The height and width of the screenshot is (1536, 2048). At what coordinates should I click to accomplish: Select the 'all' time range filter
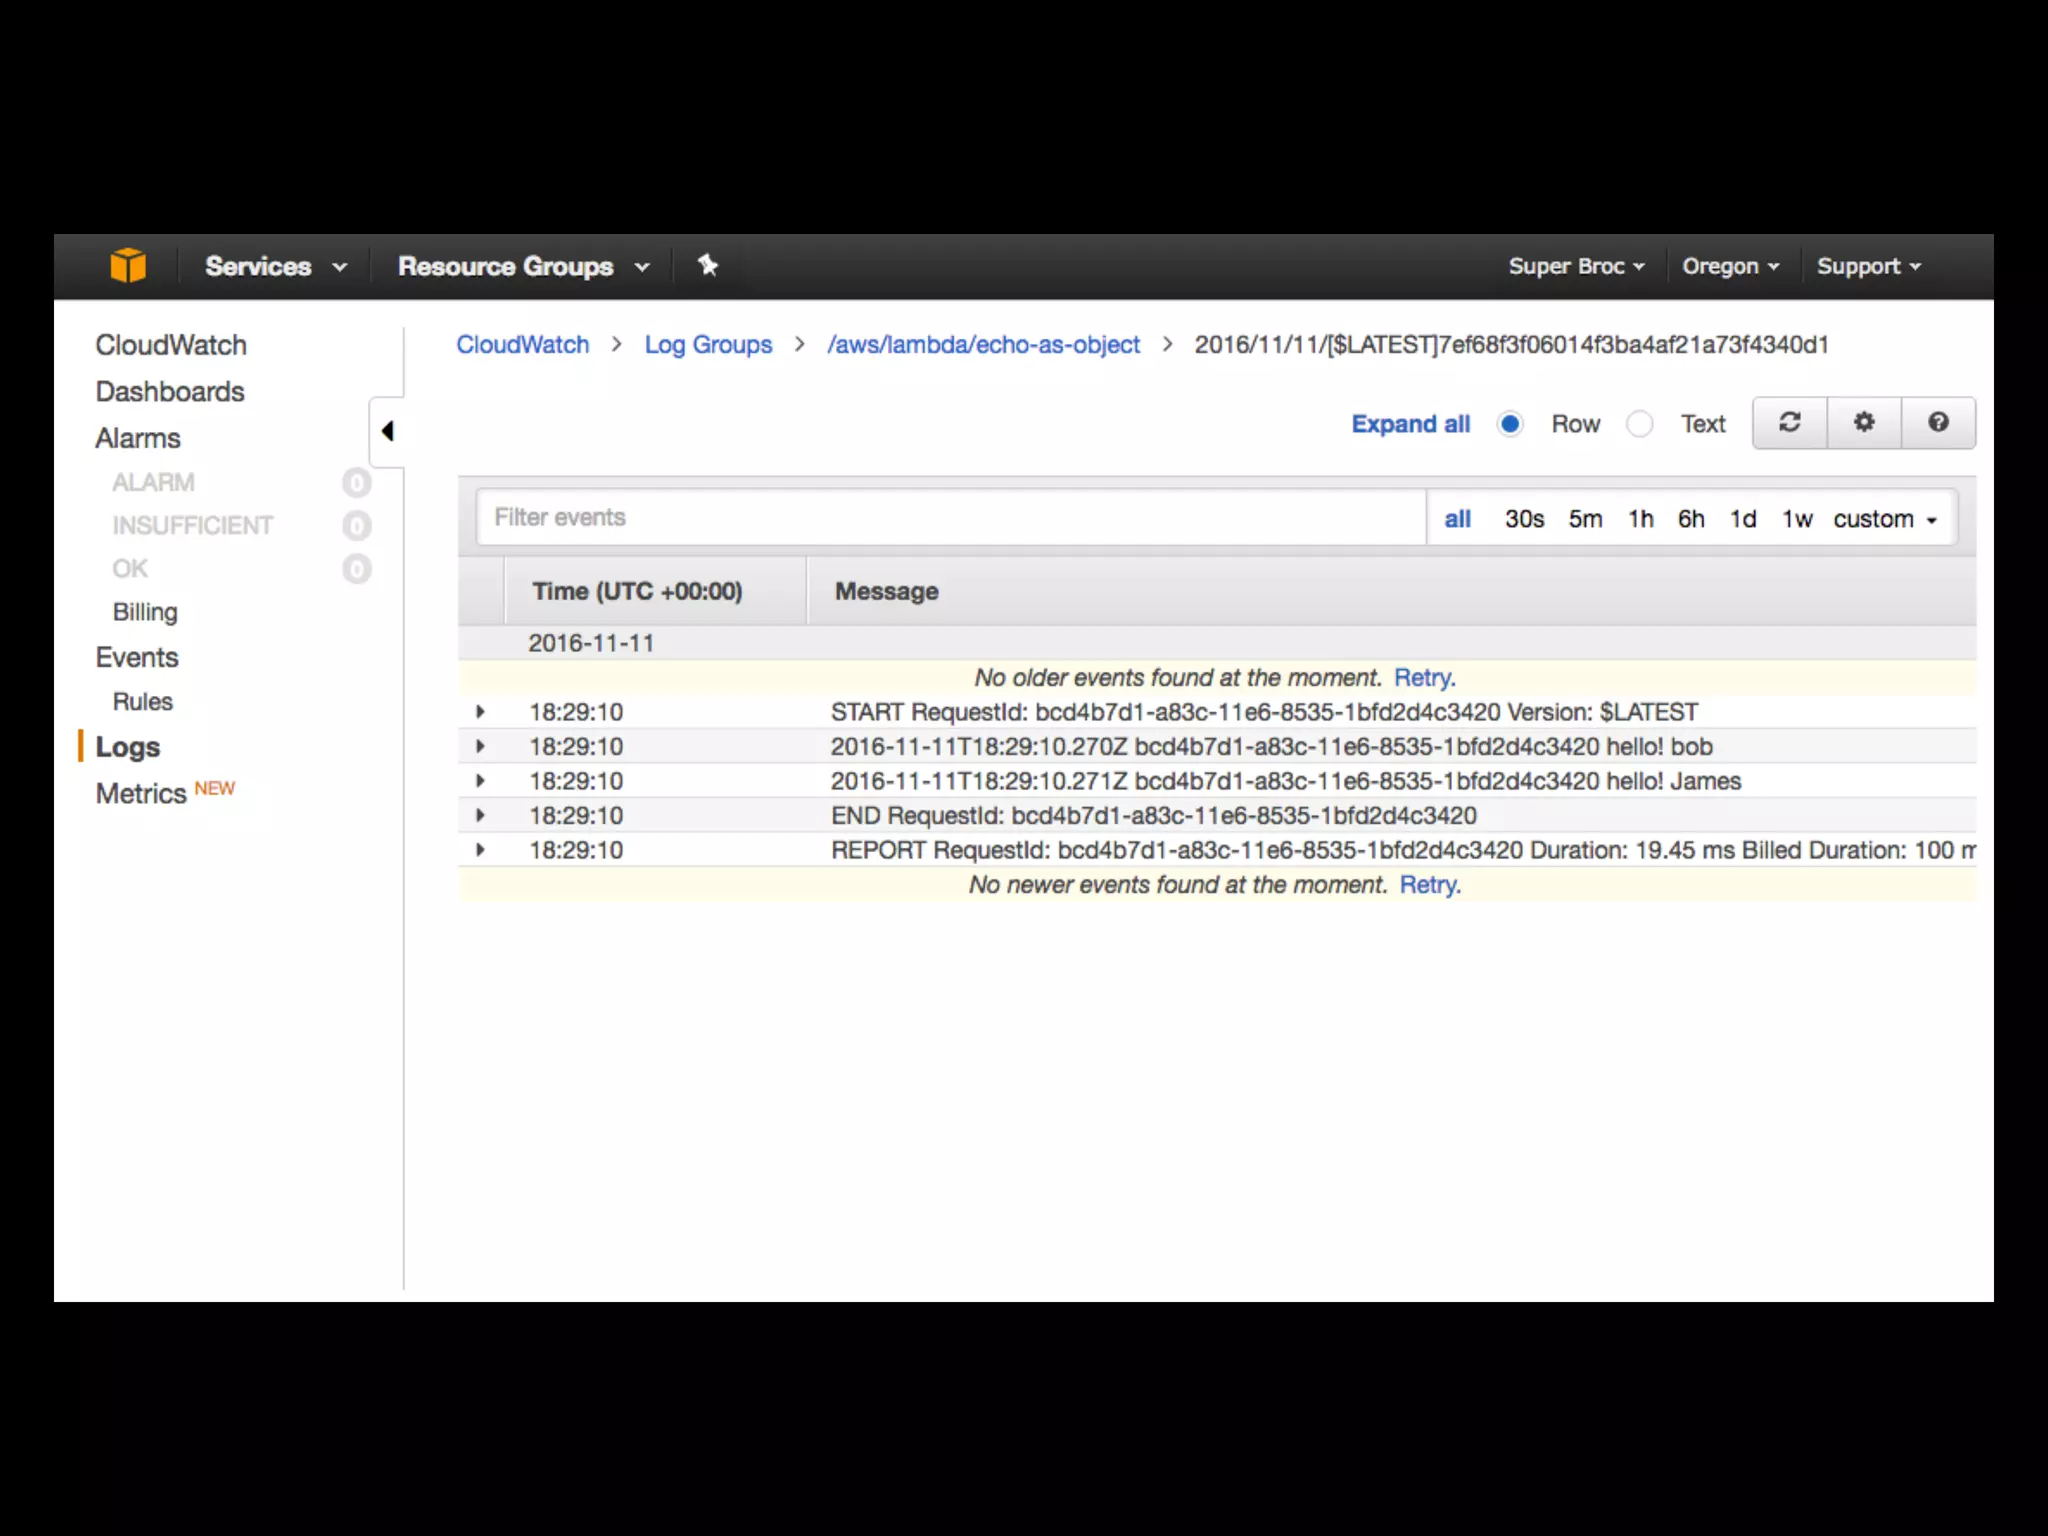coord(1458,519)
